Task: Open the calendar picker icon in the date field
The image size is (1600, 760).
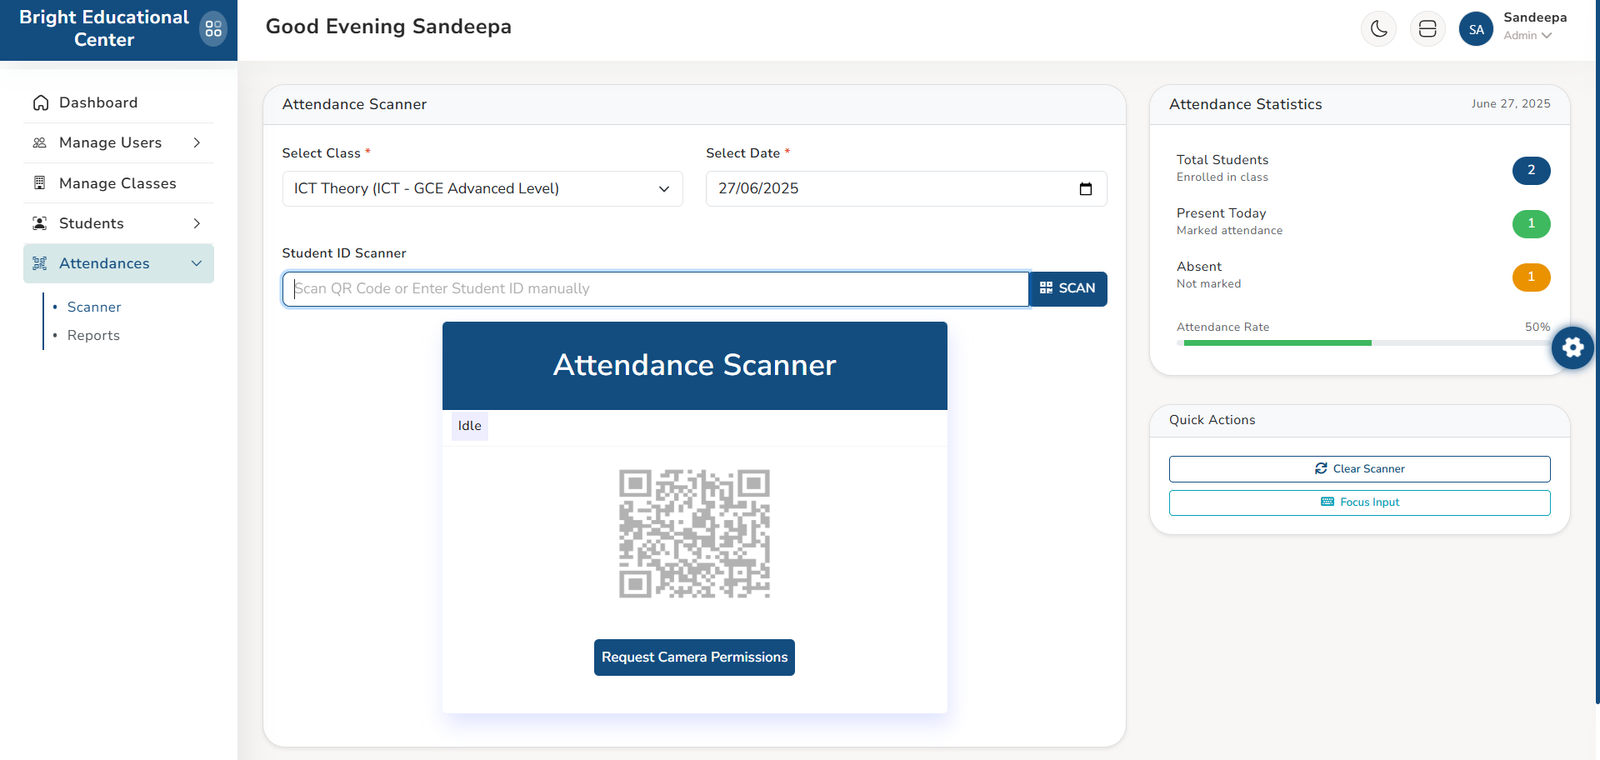Action: point(1085,189)
